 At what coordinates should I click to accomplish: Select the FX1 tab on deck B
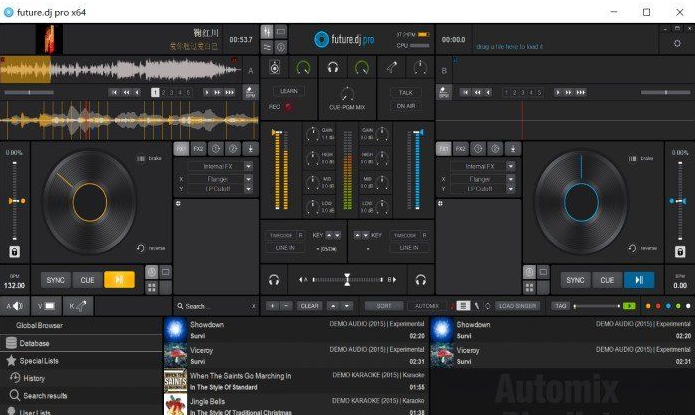click(x=443, y=148)
